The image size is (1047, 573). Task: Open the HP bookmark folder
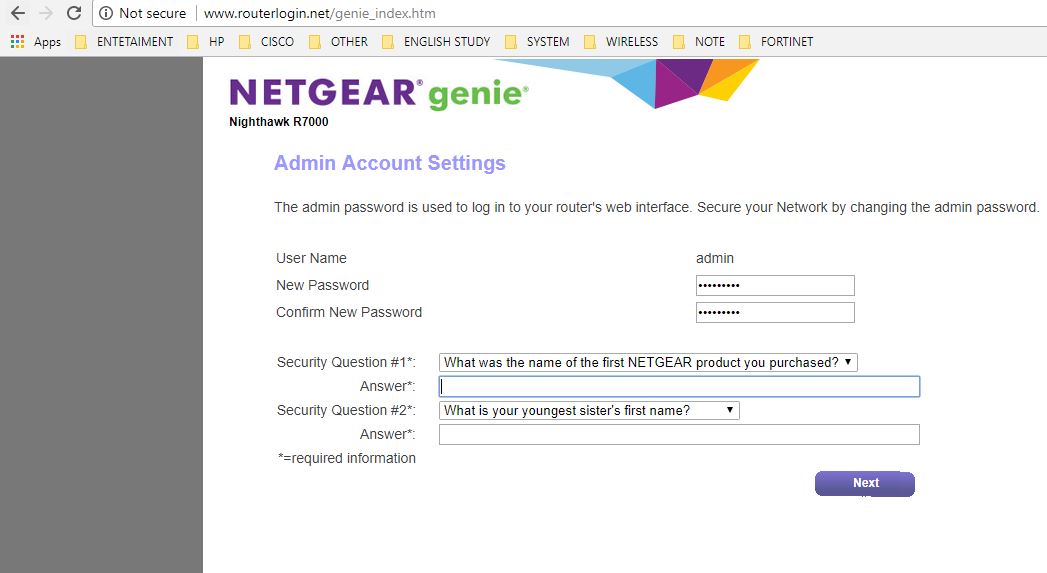(x=206, y=41)
